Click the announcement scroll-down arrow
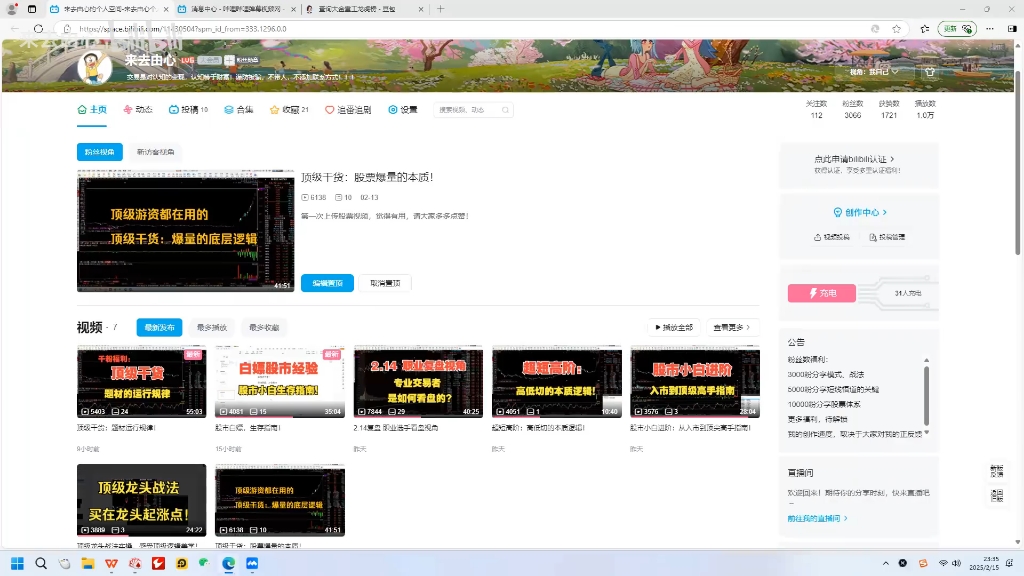This screenshot has width=1024, height=576. [926, 432]
